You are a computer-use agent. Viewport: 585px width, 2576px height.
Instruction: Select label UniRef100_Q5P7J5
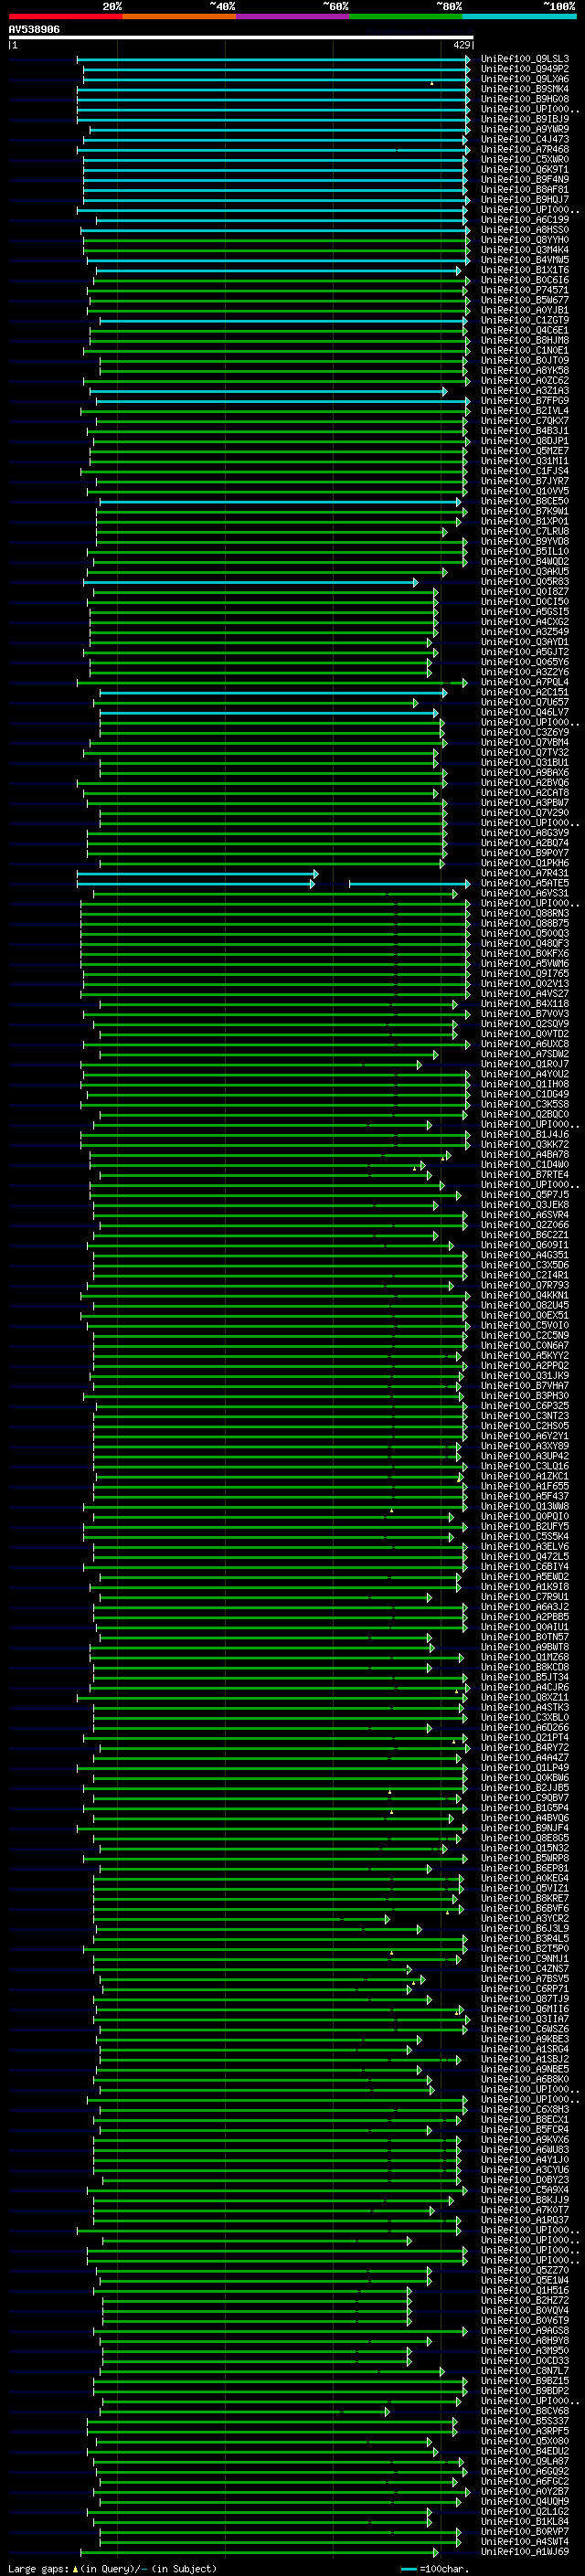coord(525,1195)
